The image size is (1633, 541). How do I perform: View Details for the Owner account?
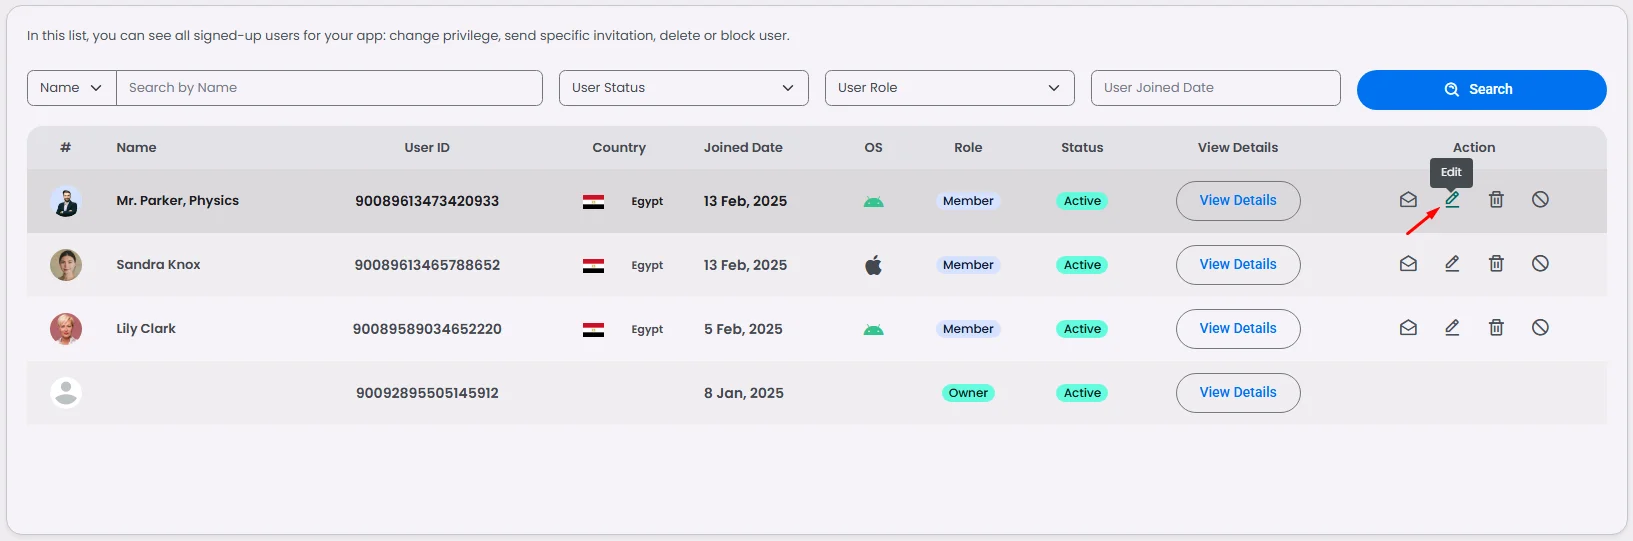pos(1237,393)
